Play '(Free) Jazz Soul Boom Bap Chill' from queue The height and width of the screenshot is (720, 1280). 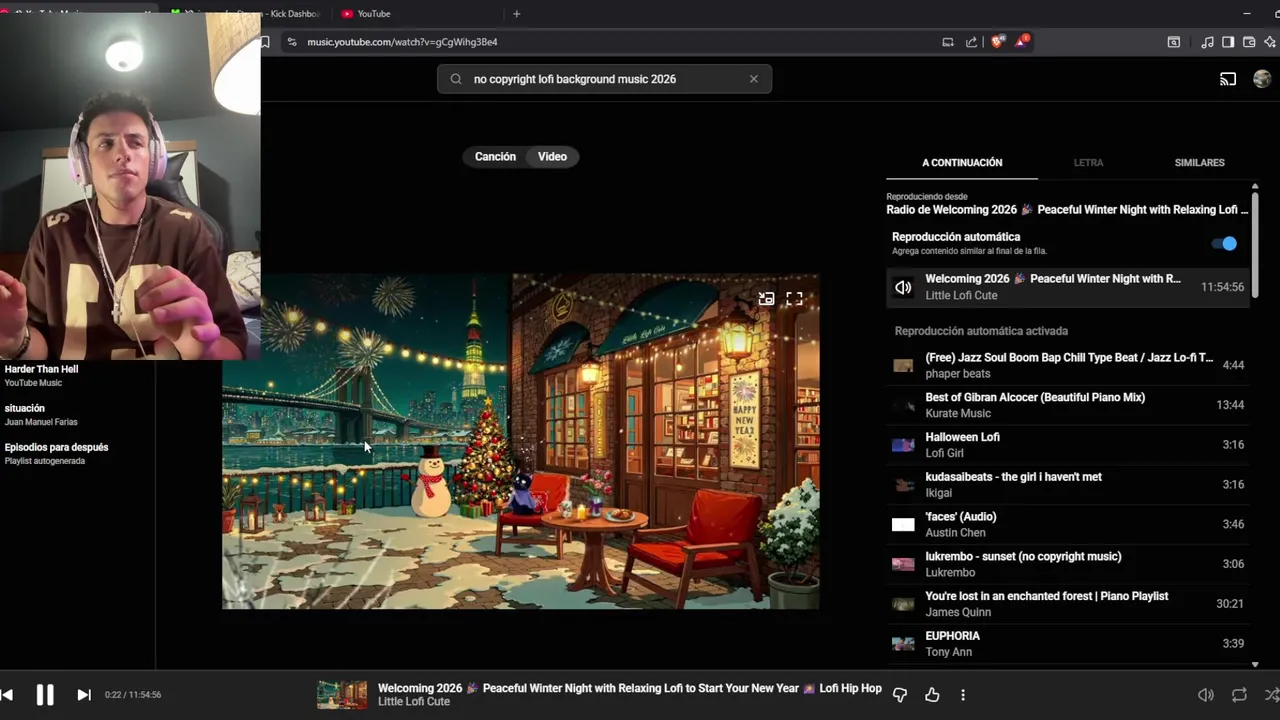[x=1067, y=365]
